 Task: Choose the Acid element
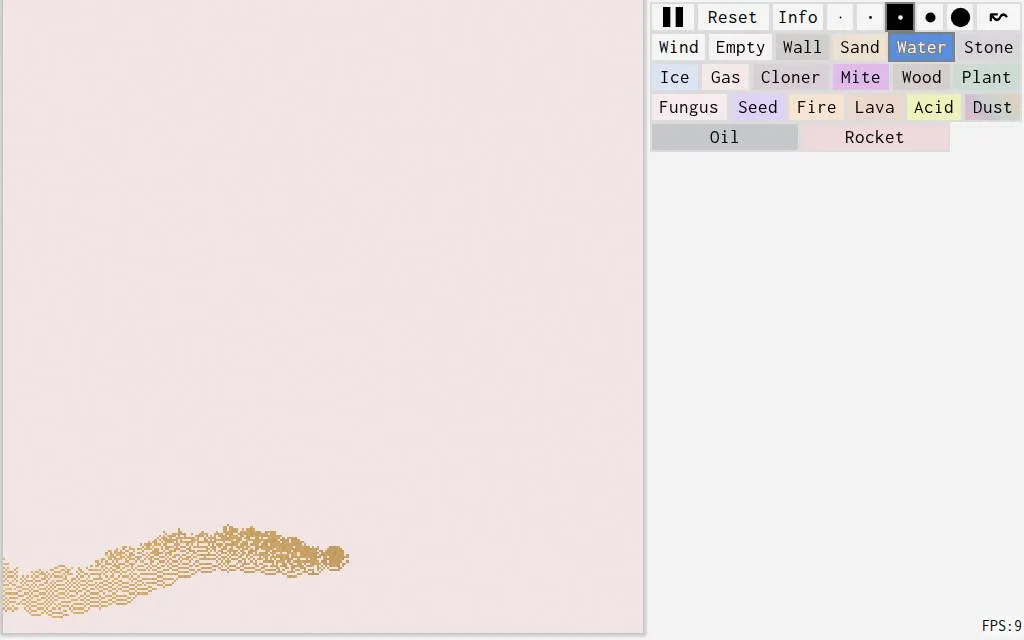[x=933, y=107]
